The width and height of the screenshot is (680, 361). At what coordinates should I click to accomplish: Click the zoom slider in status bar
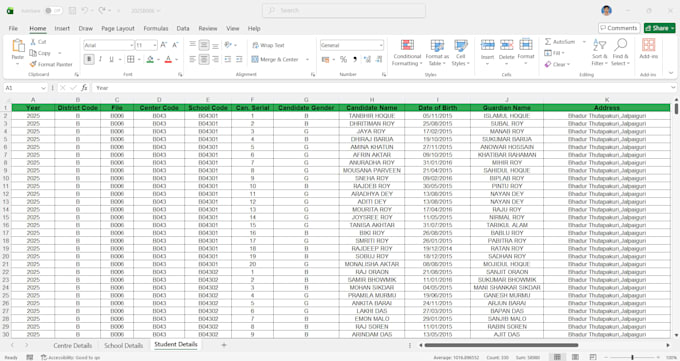coord(632,357)
